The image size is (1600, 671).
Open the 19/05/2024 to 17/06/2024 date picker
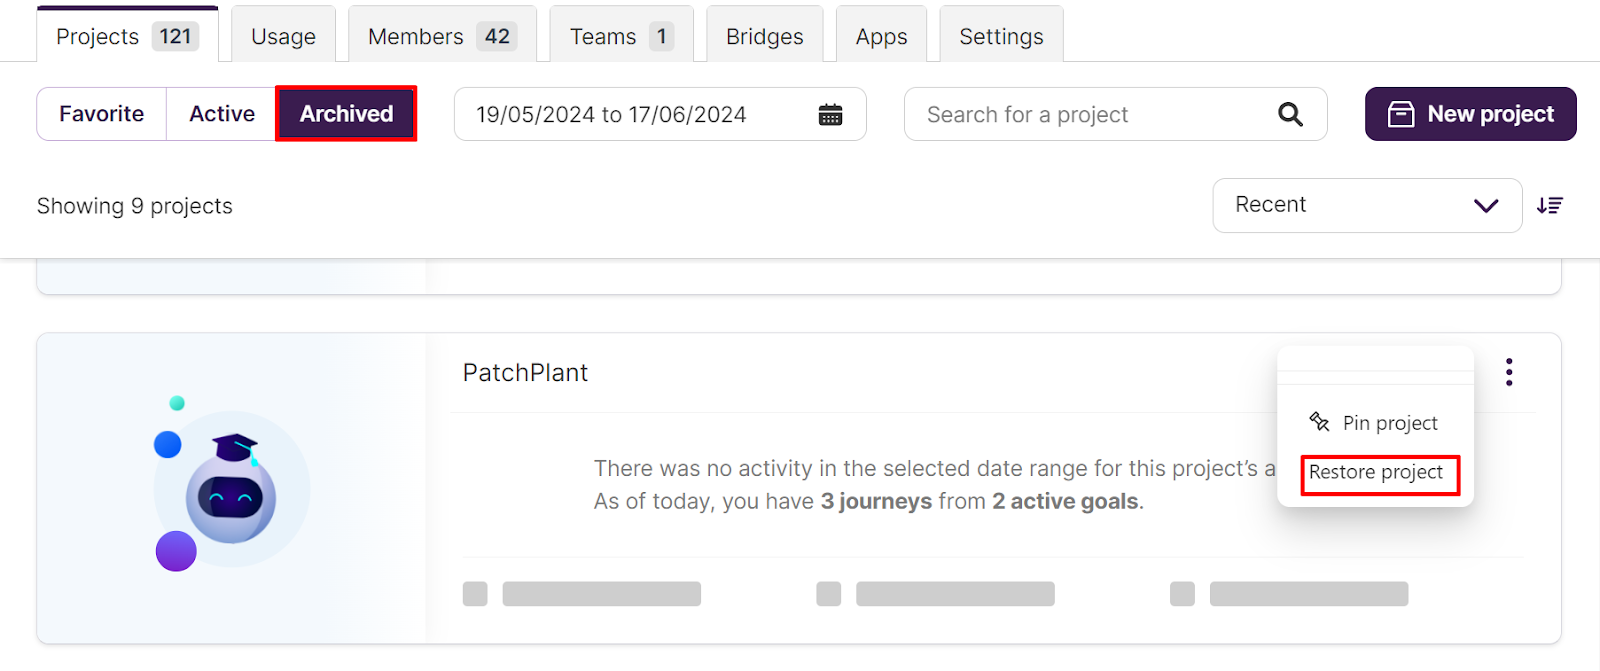[x=660, y=114]
